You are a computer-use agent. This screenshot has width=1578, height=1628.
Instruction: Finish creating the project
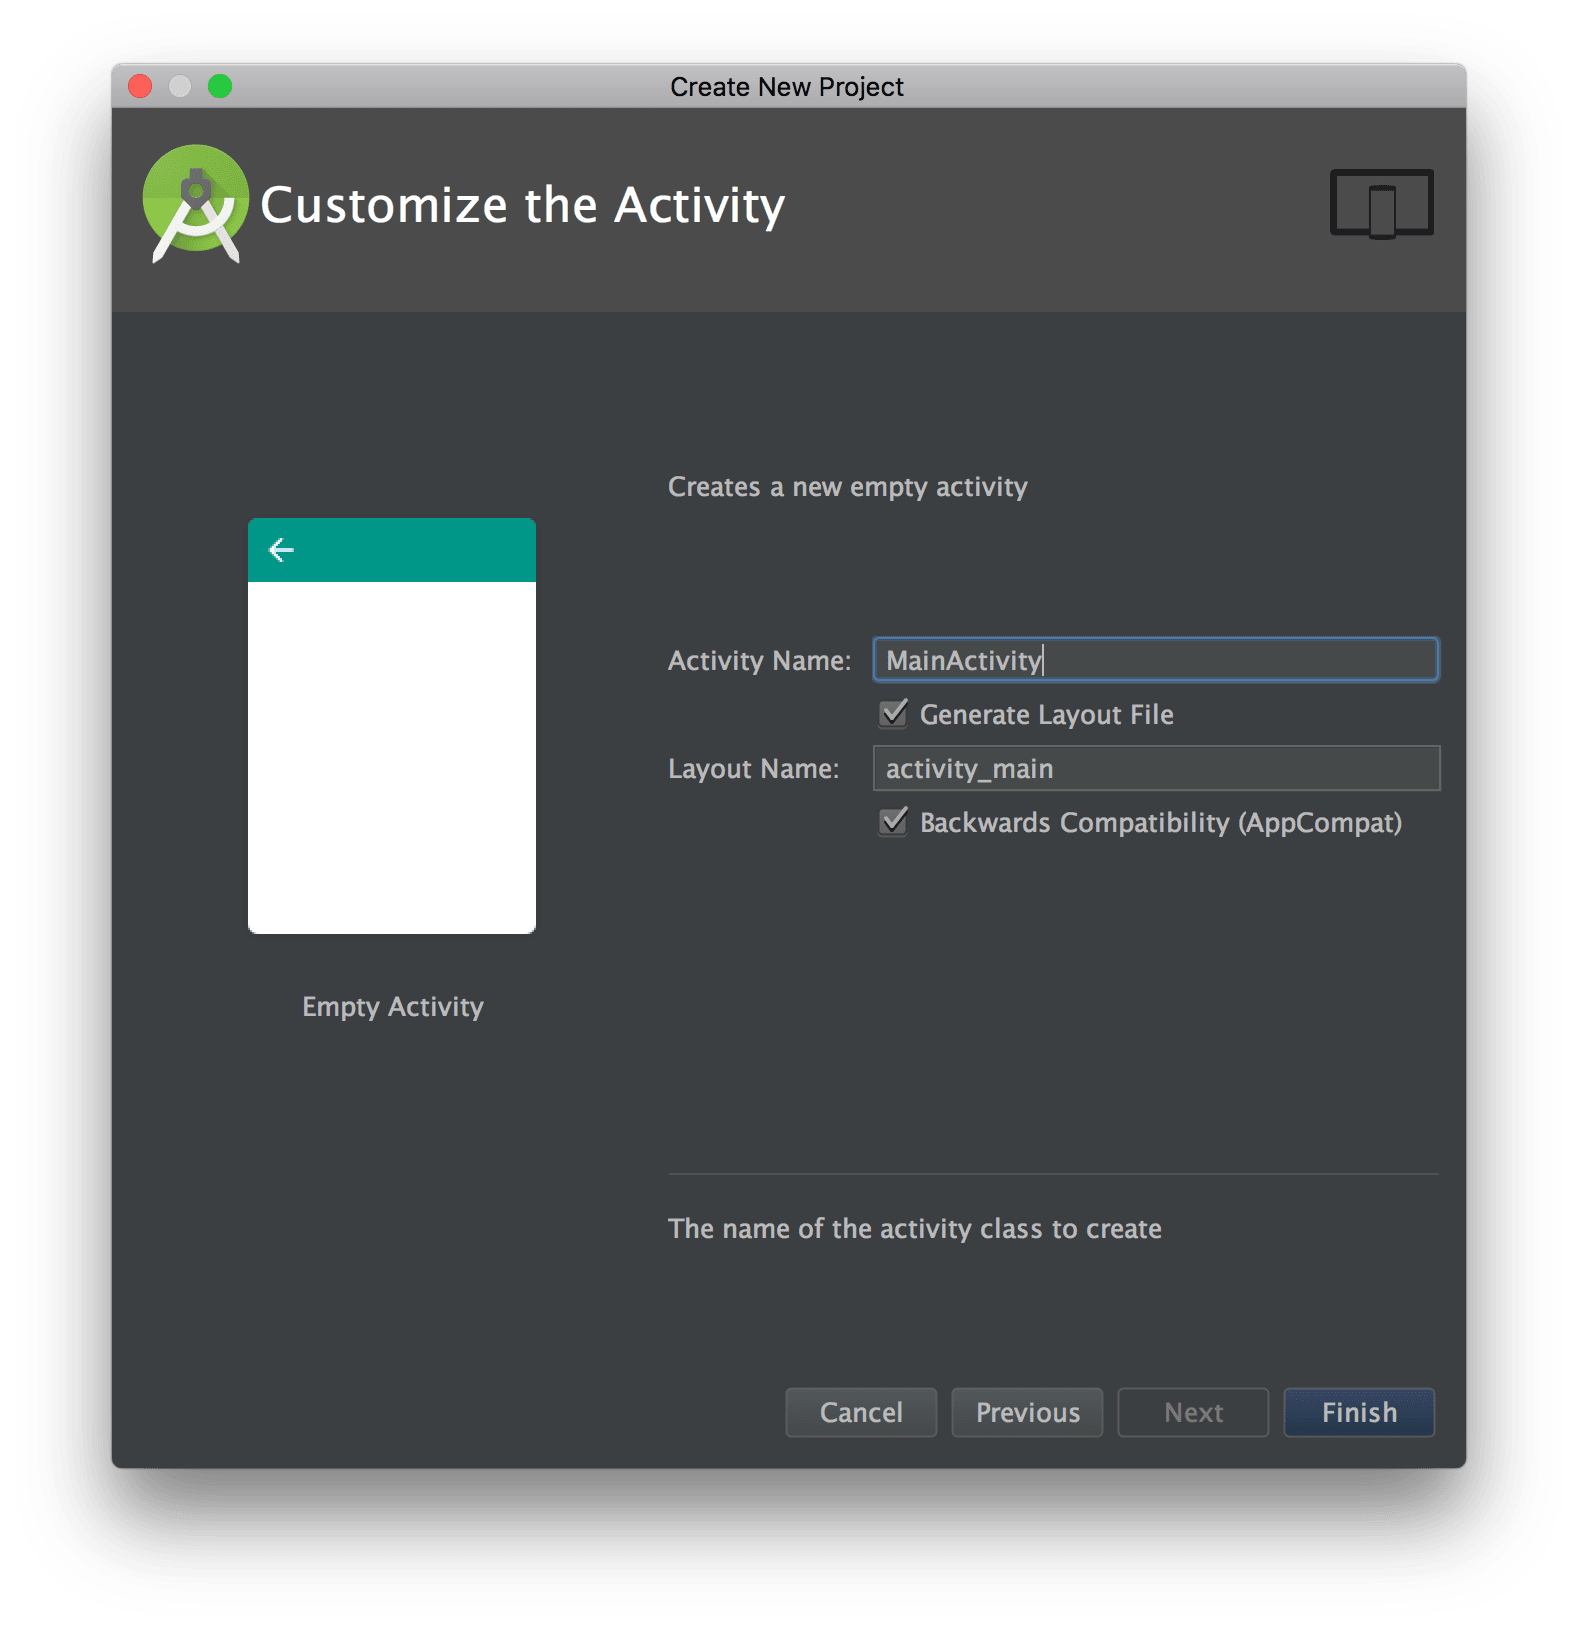pyautogui.click(x=1359, y=1412)
